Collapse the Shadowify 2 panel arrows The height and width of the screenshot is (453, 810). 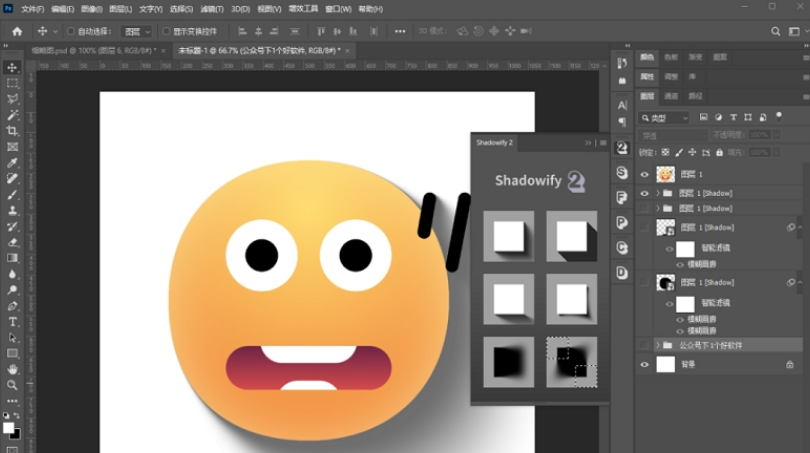point(587,143)
